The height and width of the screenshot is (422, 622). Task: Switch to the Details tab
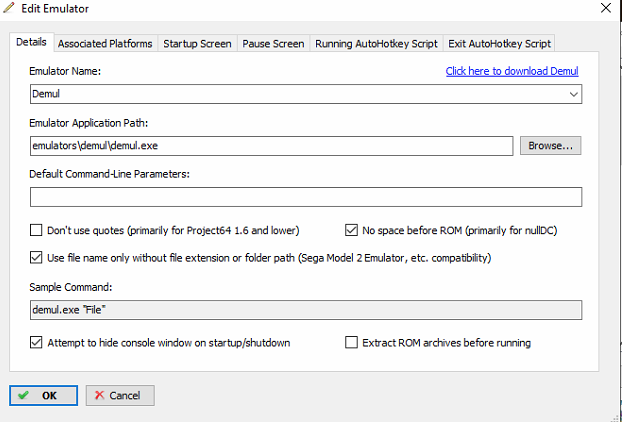pyautogui.click(x=31, y=42)
